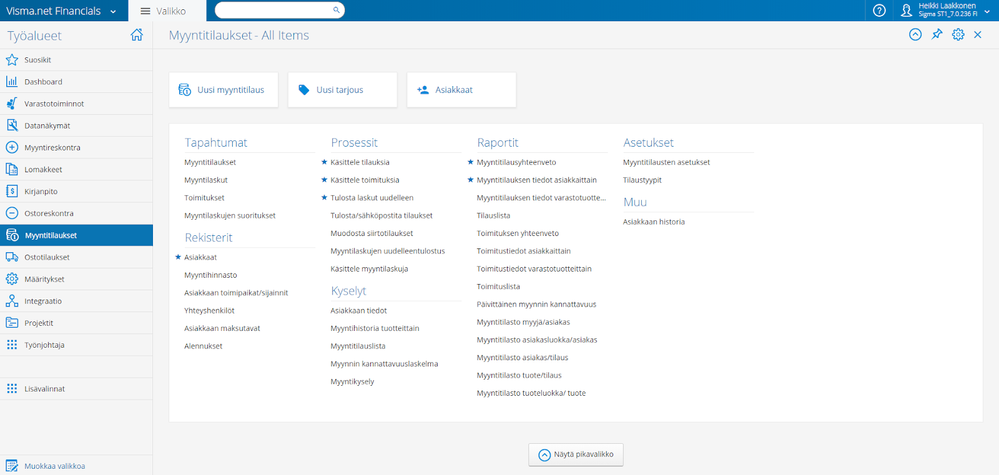This screenshot has width=999, height=475.
Task: Open Datanäkymät sidebar icon
Action: pyautogui.click(x=11, y=125)
